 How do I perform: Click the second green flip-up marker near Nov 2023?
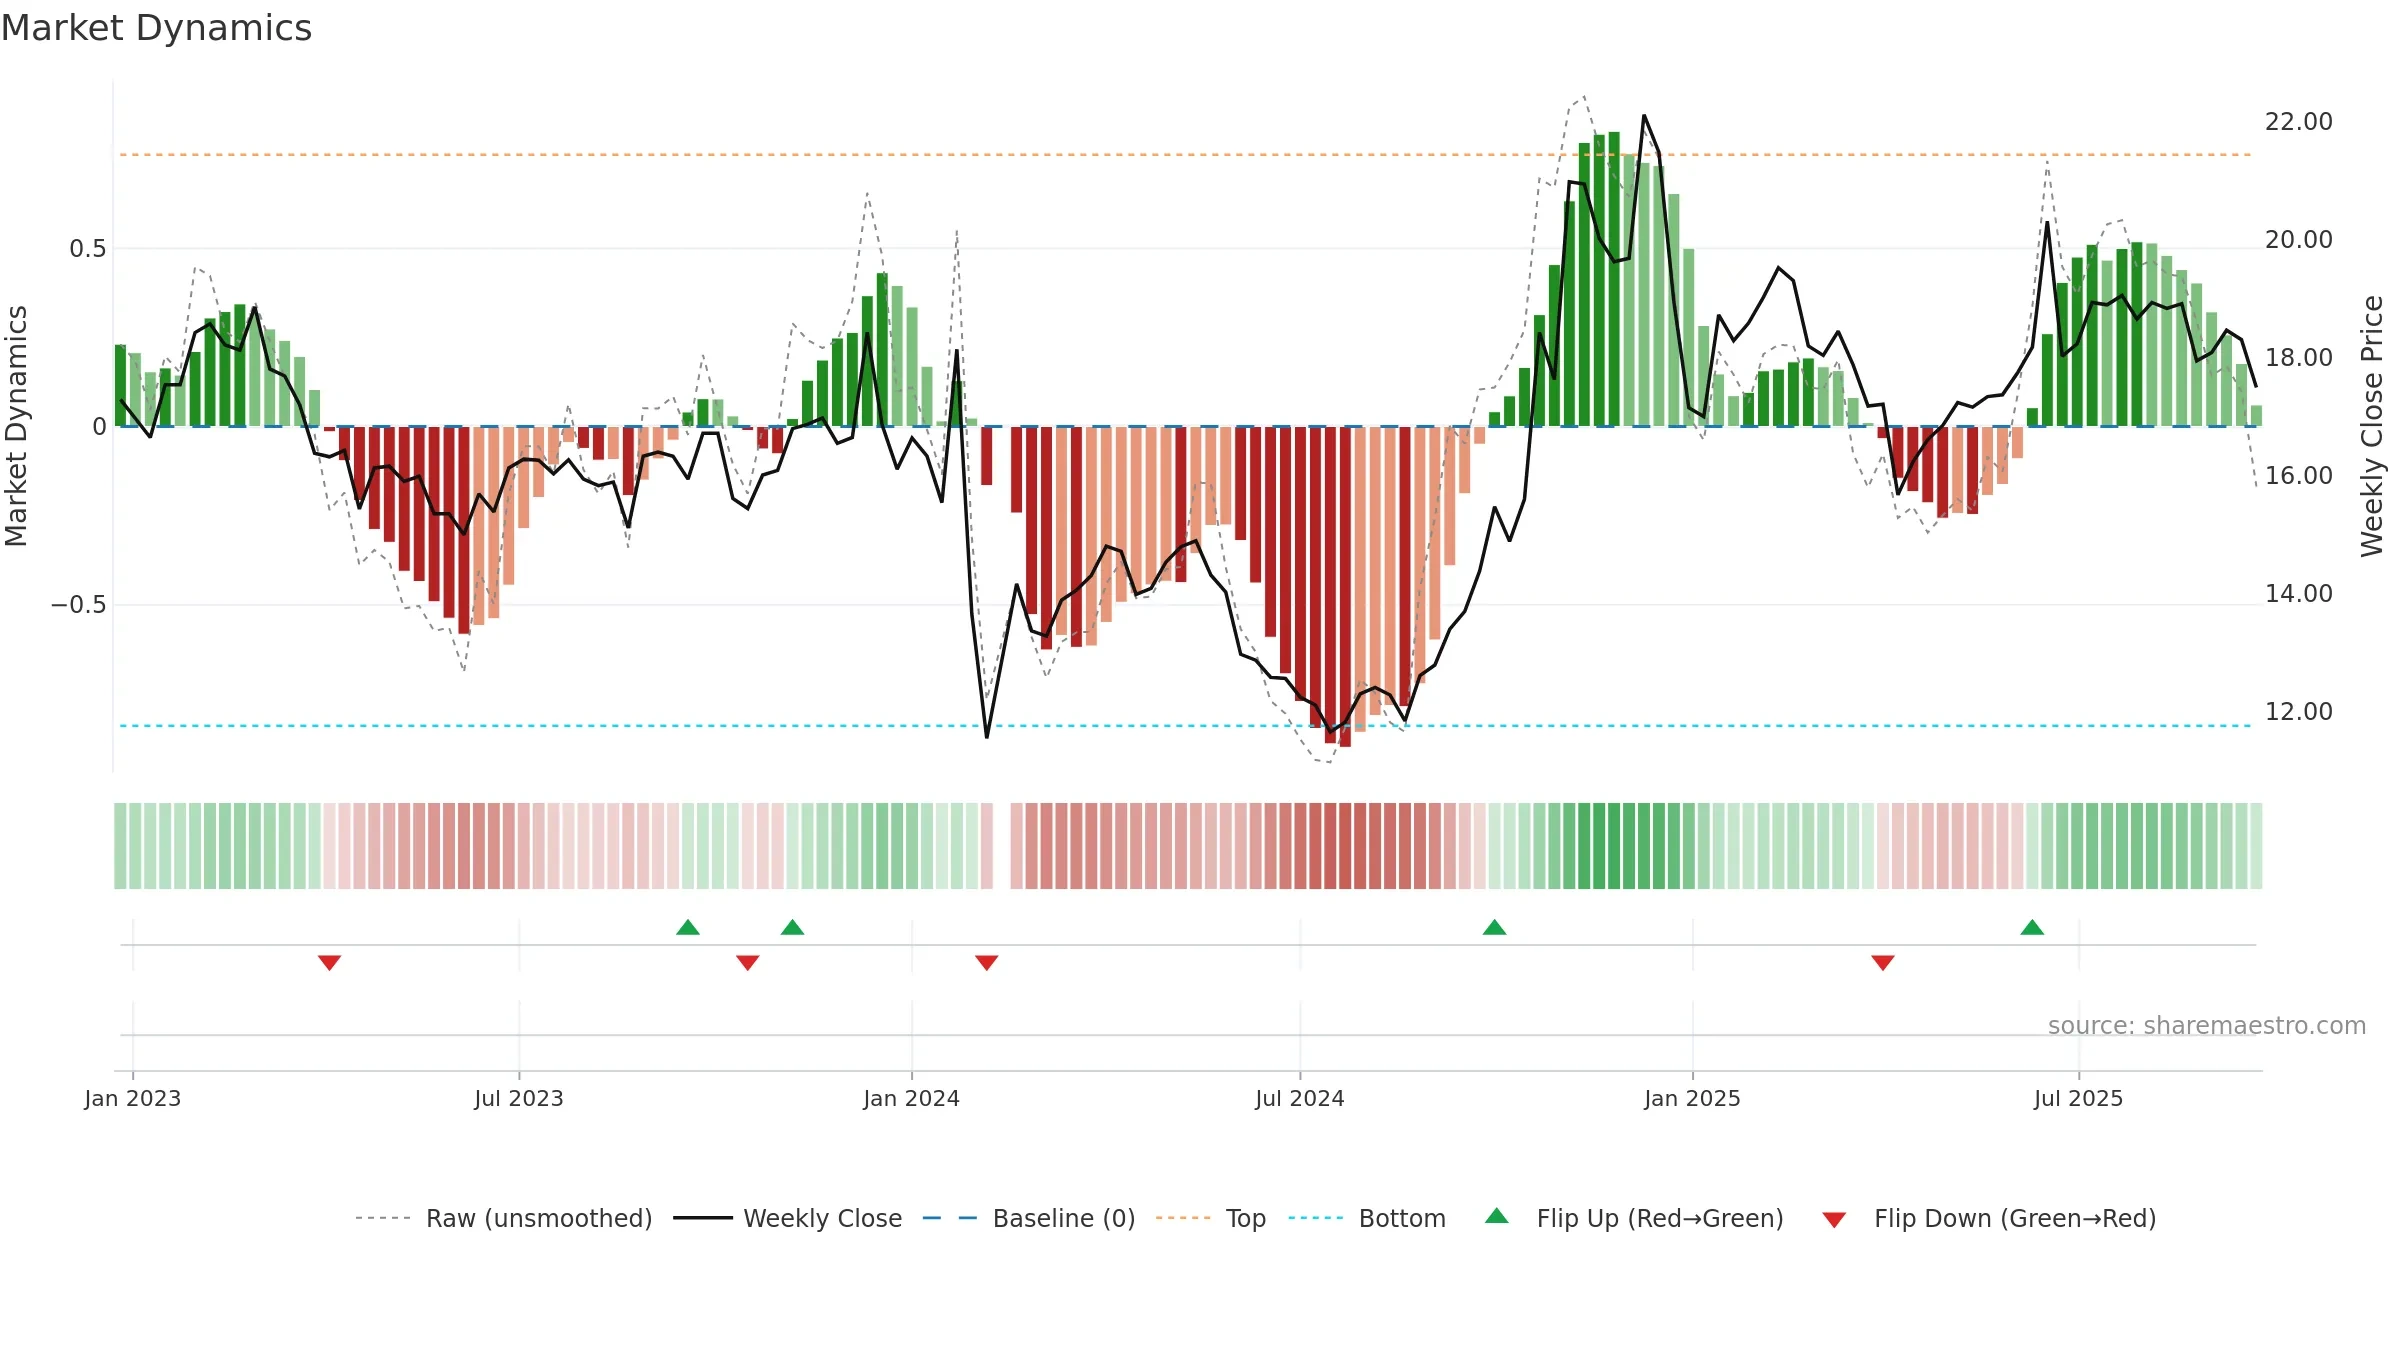coord(793,927)
